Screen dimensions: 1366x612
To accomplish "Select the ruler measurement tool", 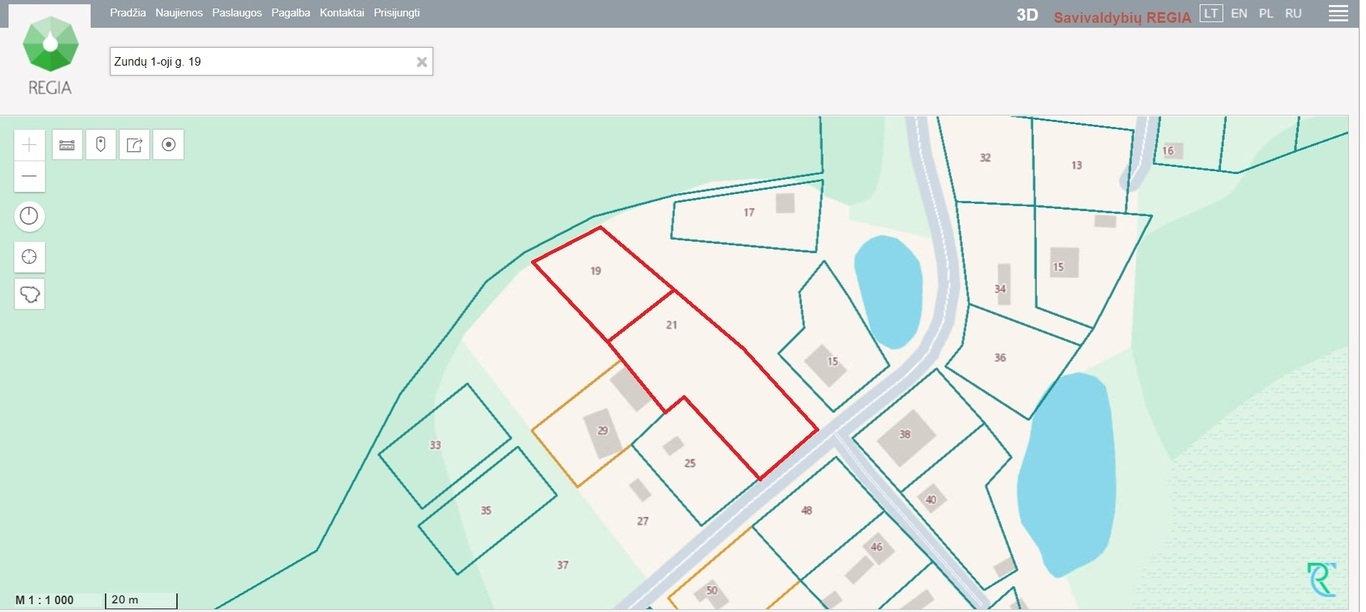I will pyautogui.click(x=67, y=145).
